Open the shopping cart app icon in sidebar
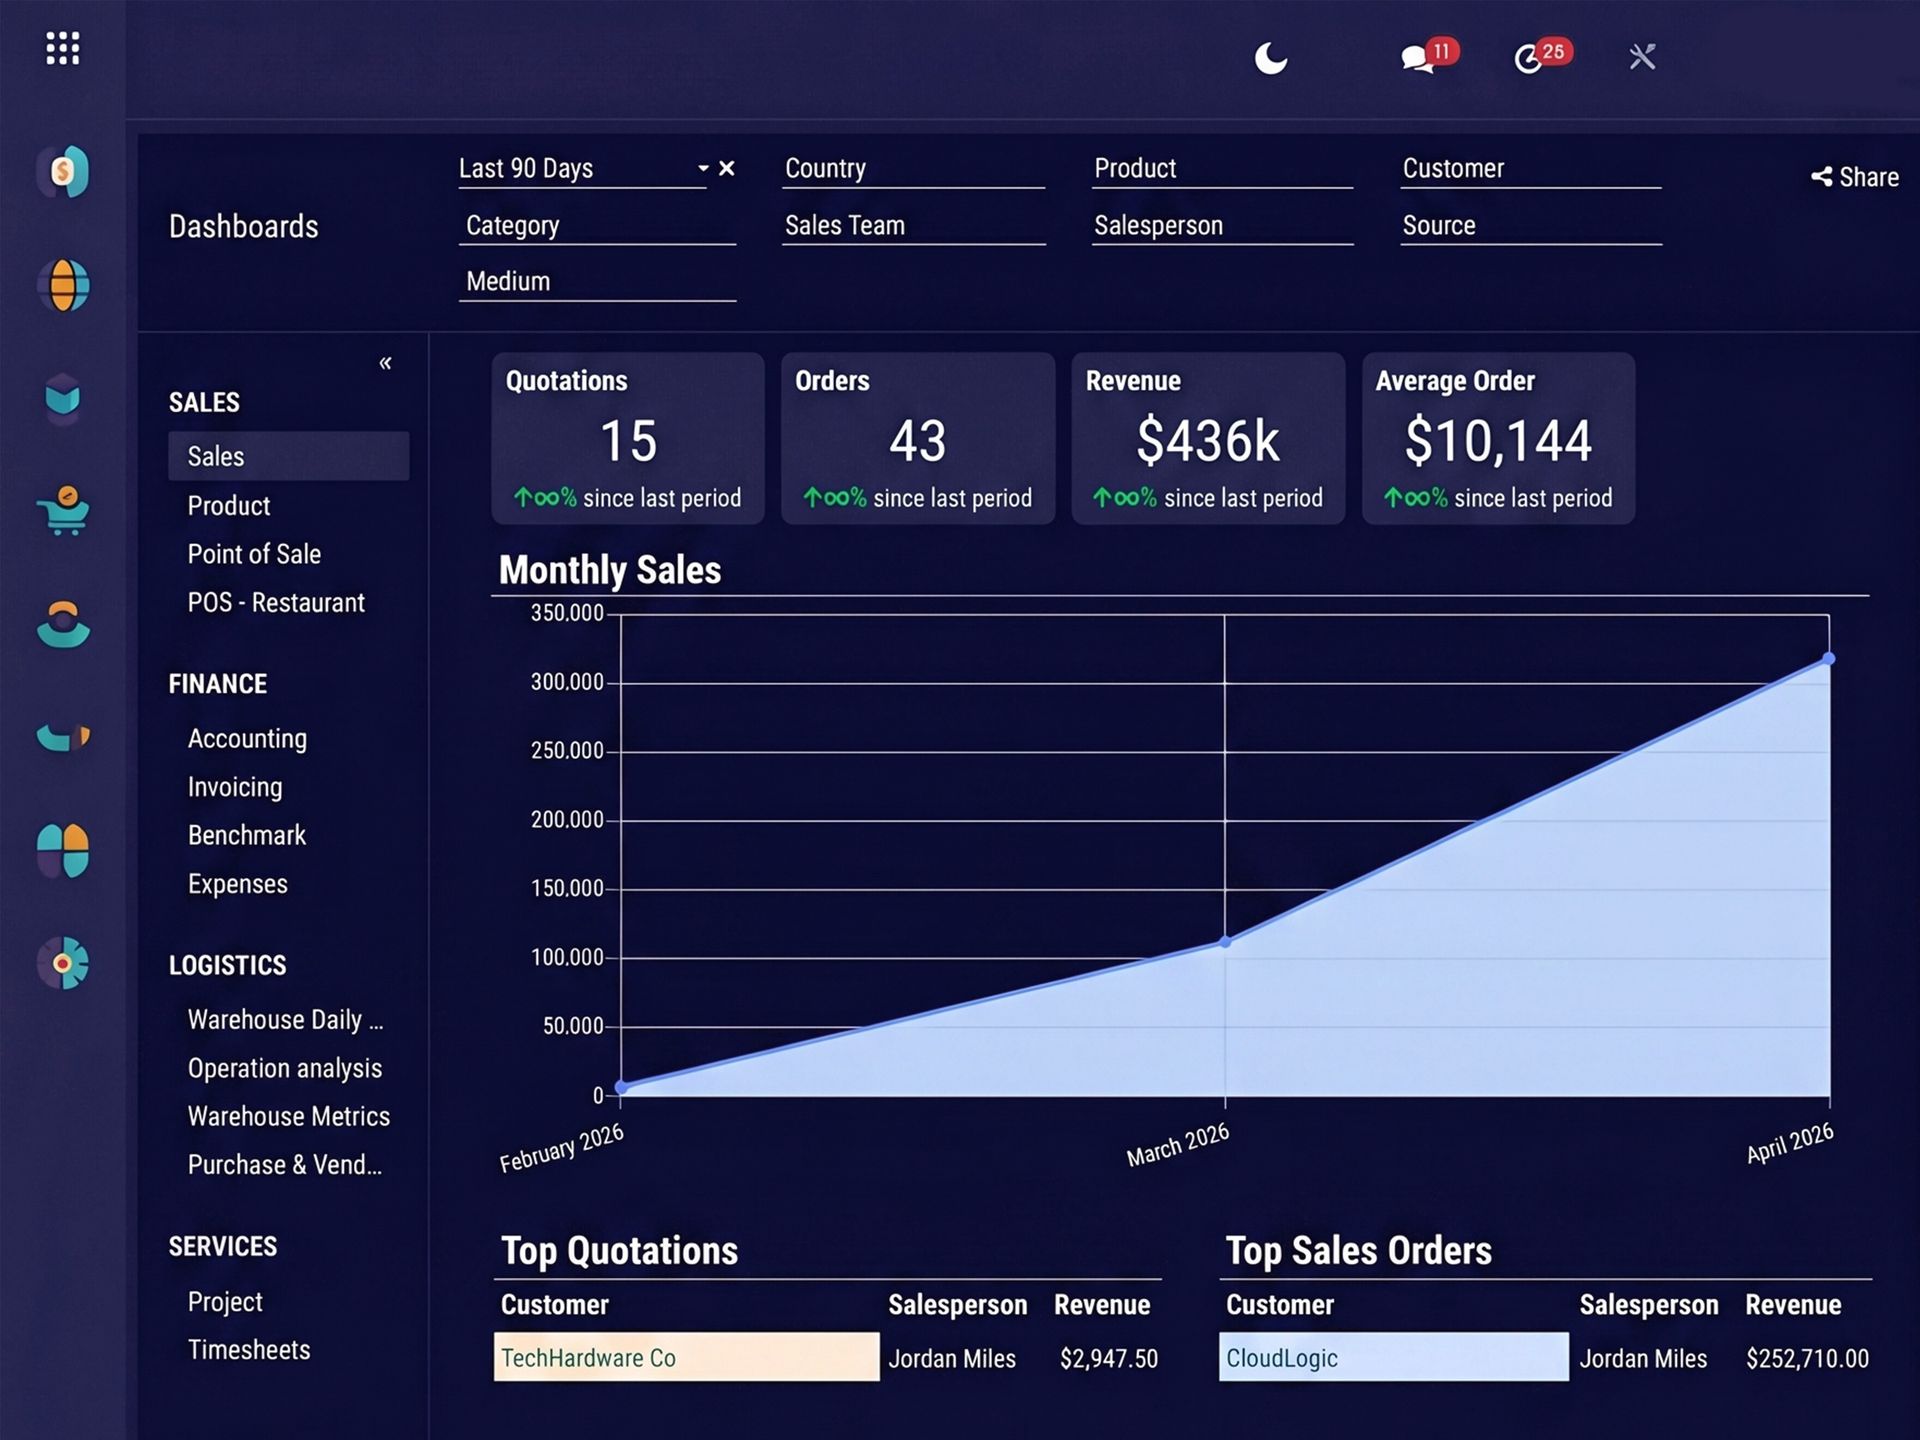This screenshot has height=1440, width=1920. click(x=64, y=510)
